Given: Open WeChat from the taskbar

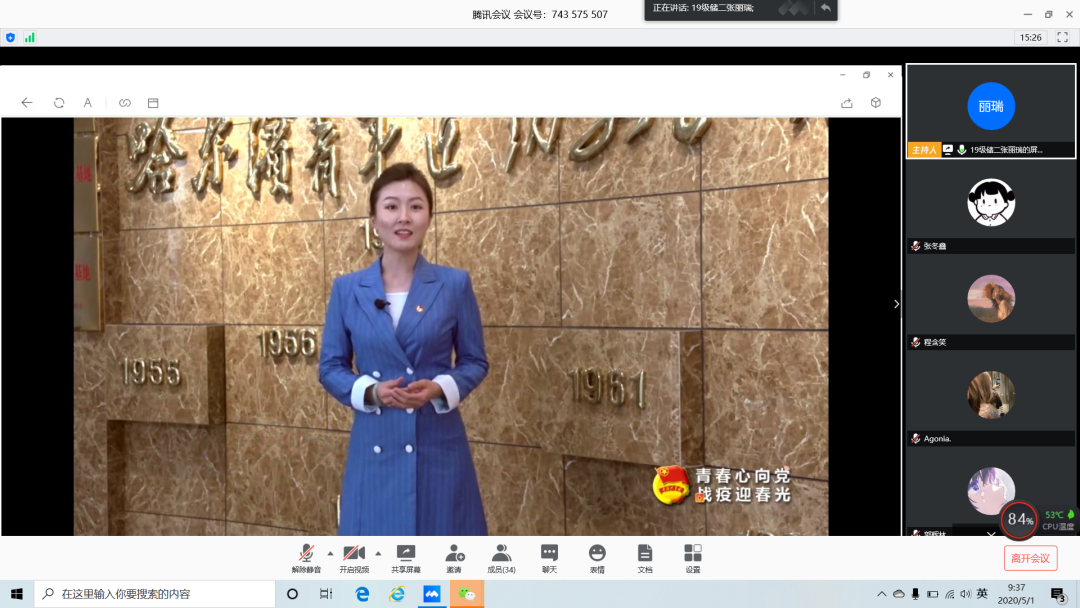Looking at the screenshot, I should tap(466, 594).
